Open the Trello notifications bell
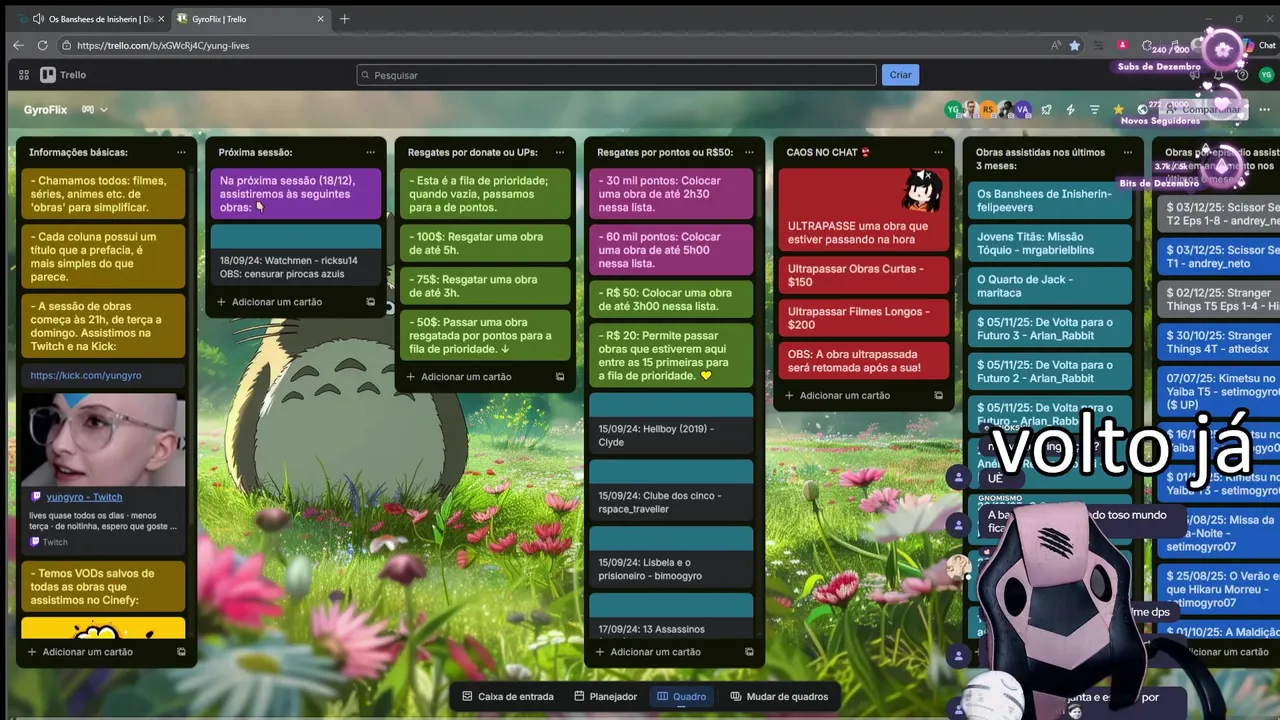 (1218, 75)
